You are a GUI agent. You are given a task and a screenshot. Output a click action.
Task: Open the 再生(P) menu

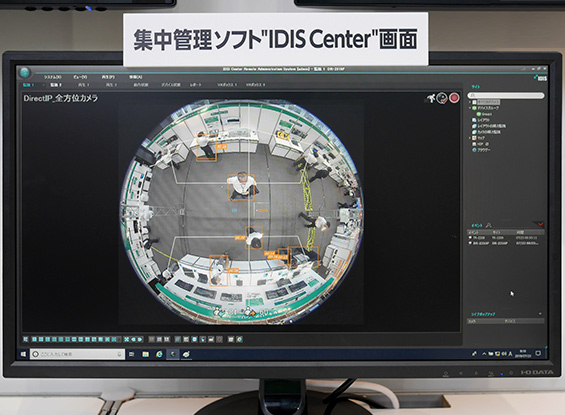108,77
